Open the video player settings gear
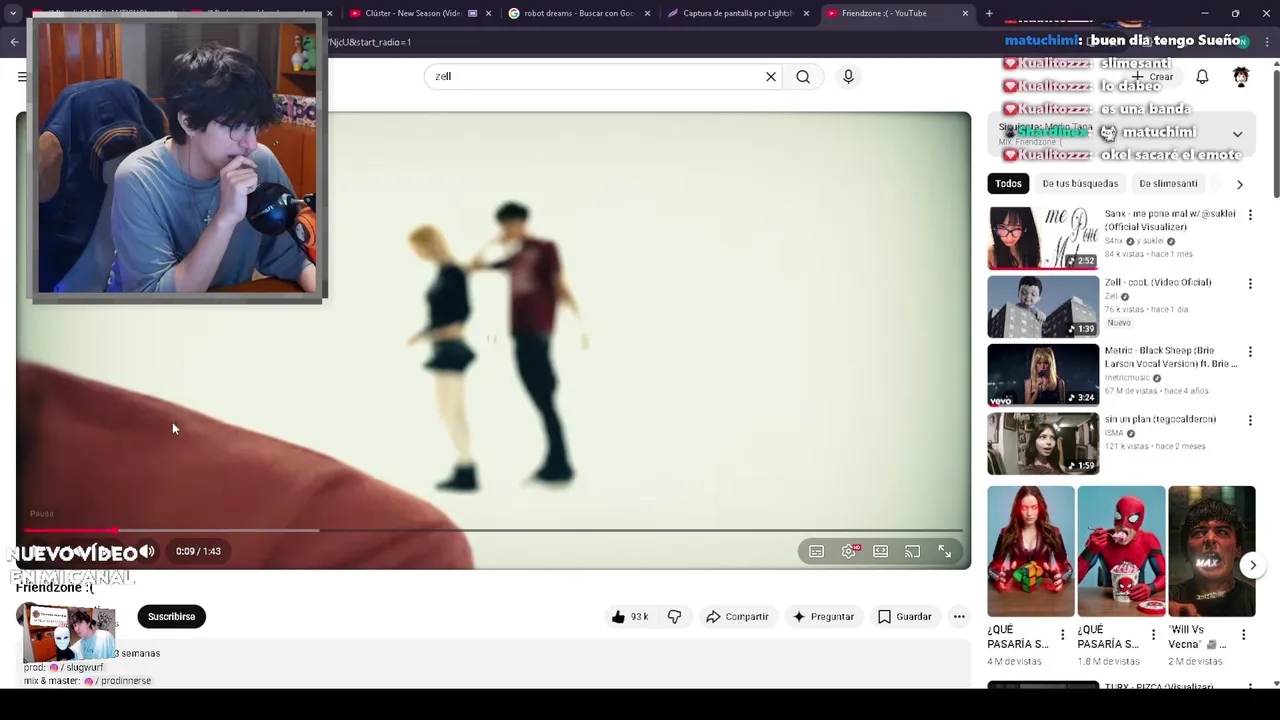This screenshot has height=720, width=1280. 849,551
